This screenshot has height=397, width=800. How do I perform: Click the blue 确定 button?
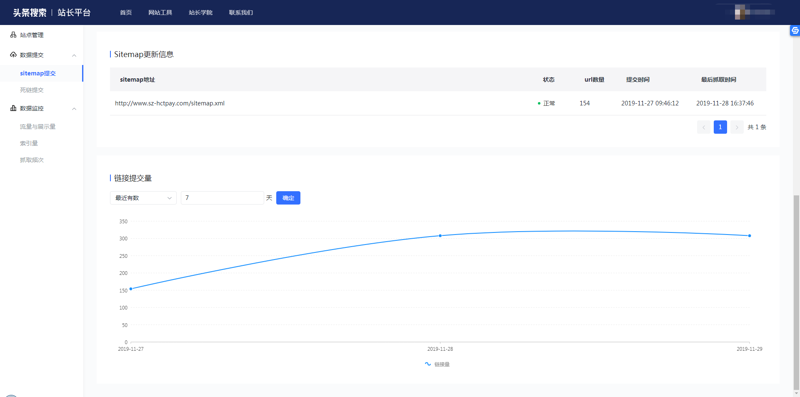pyautogui.click(x=288, y=198)
